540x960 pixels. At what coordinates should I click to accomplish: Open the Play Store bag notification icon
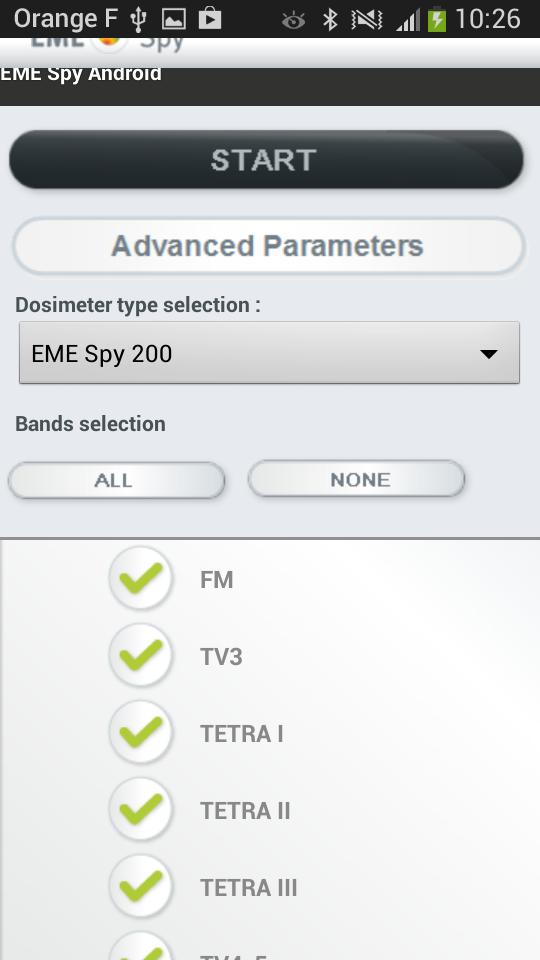coord(209,18)
